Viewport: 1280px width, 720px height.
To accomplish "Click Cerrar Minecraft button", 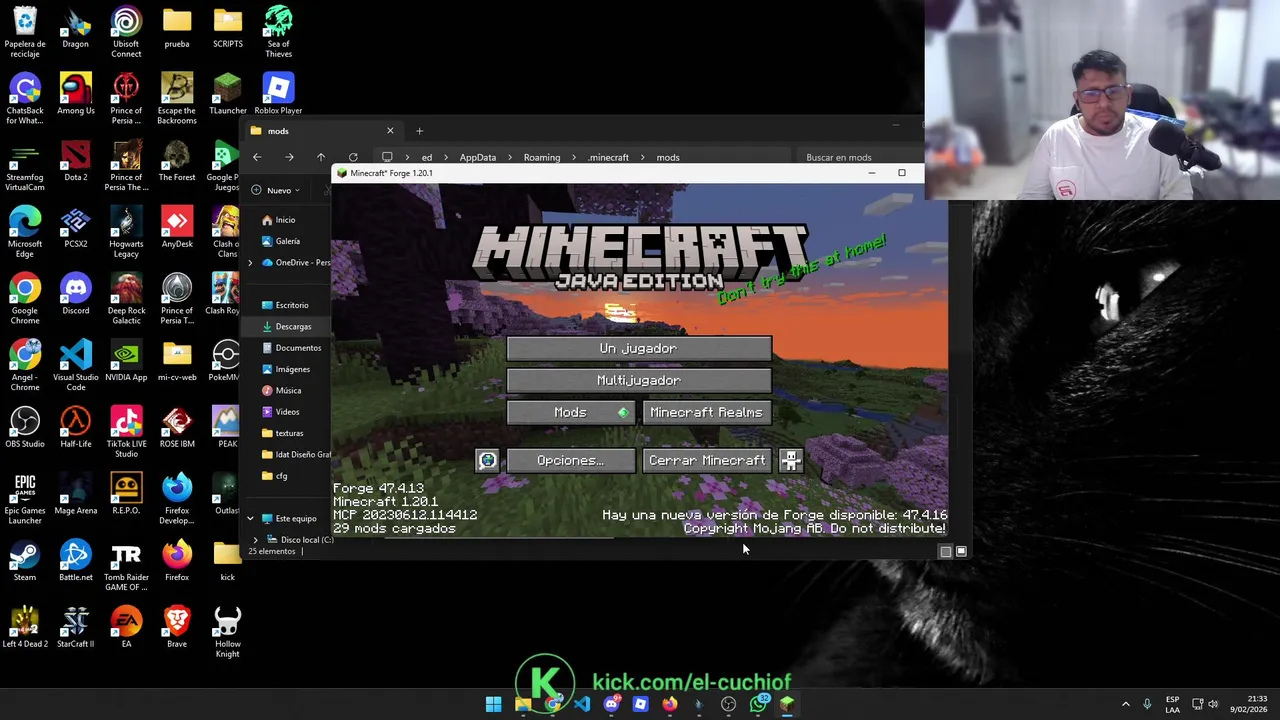I will point(706,460).
